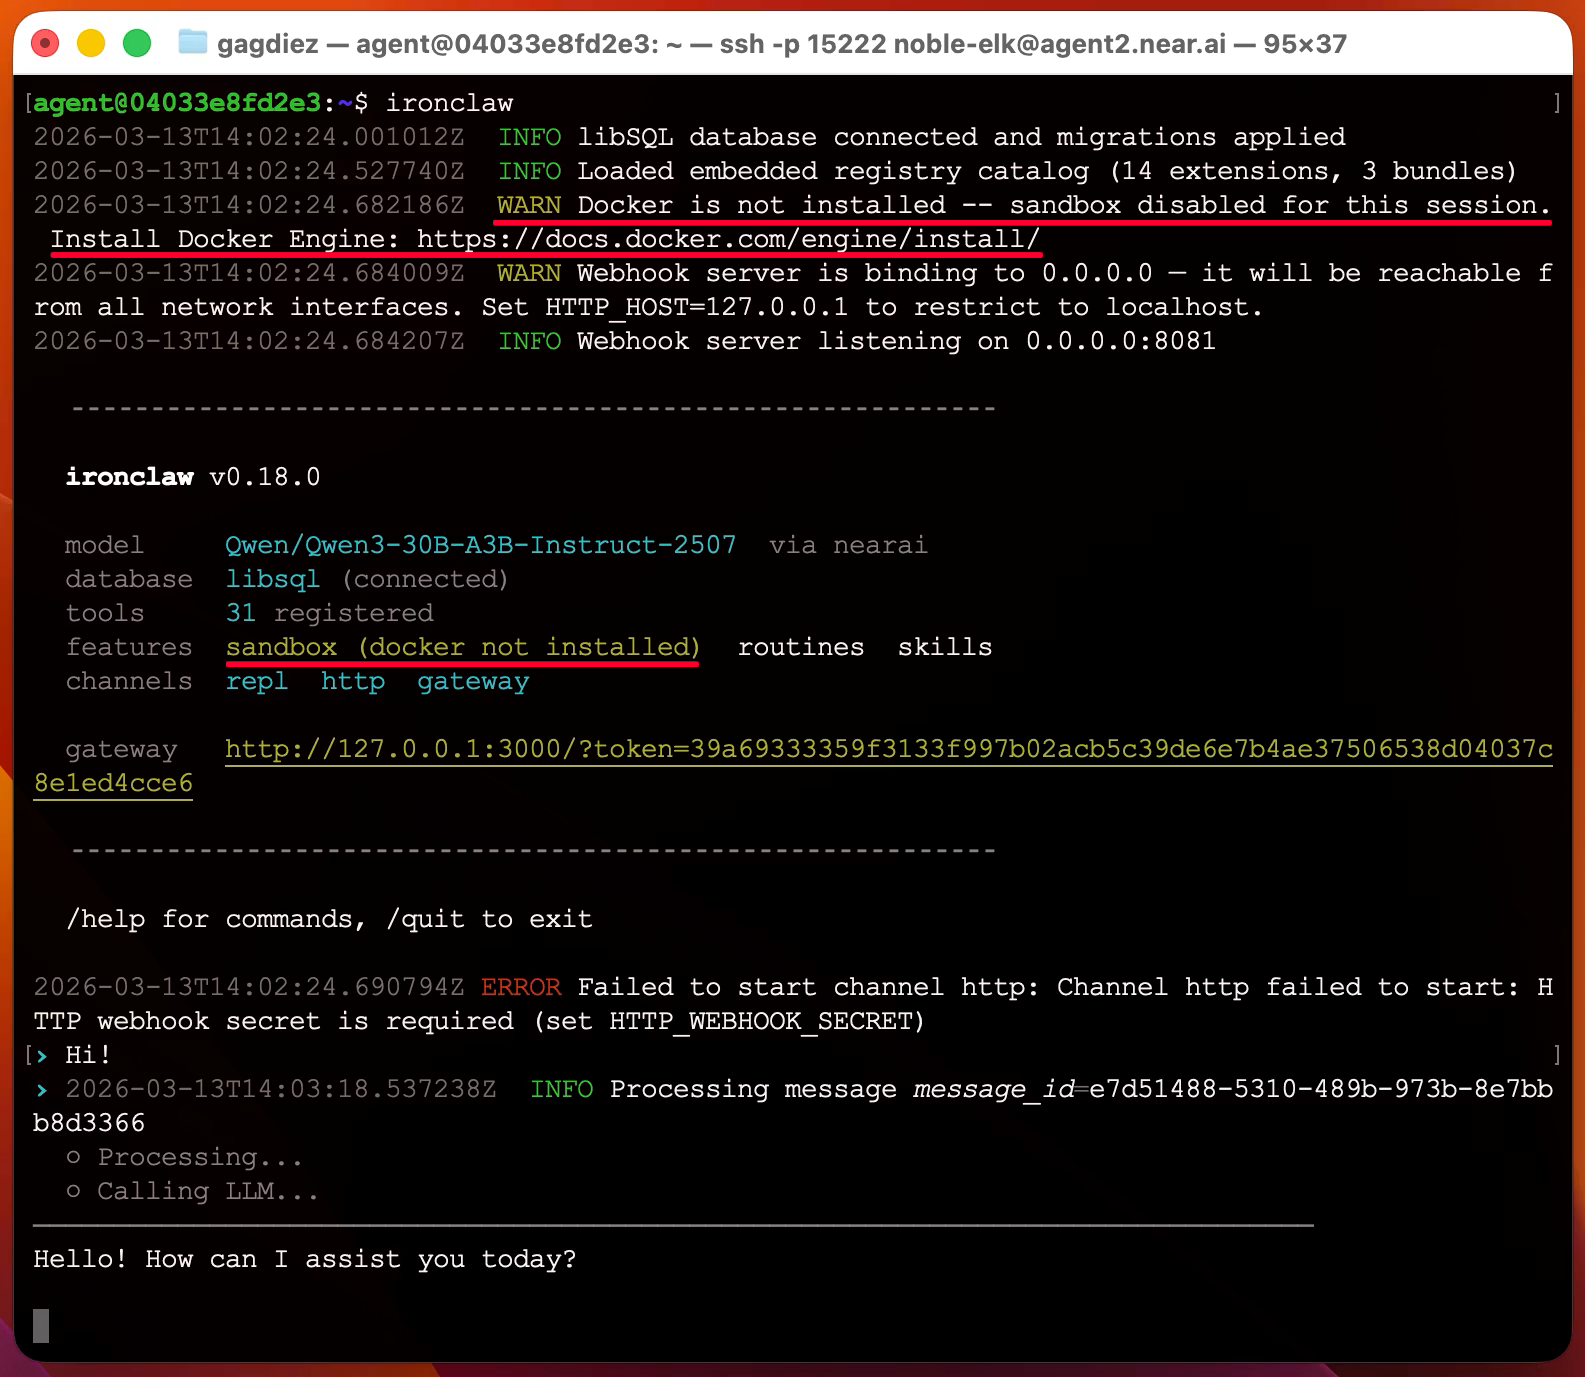Image resolution: width=1585 pixels, height=1377 pixels.
Task: Click 'Webhook server listening on 0.0.0.0:8081'
Action: click(x=897, y=341)
